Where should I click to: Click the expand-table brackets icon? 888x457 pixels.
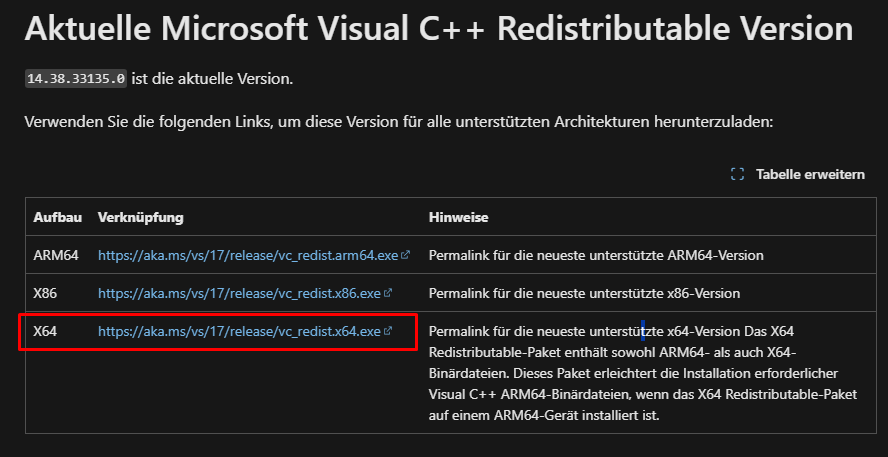737,174
